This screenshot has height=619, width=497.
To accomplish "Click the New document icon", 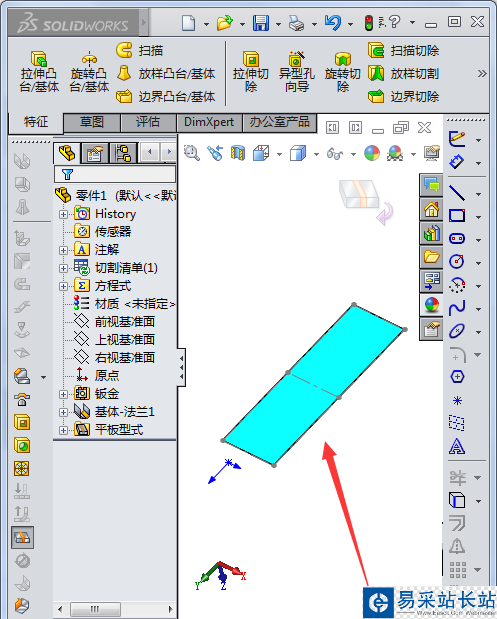I will (188, 23).
